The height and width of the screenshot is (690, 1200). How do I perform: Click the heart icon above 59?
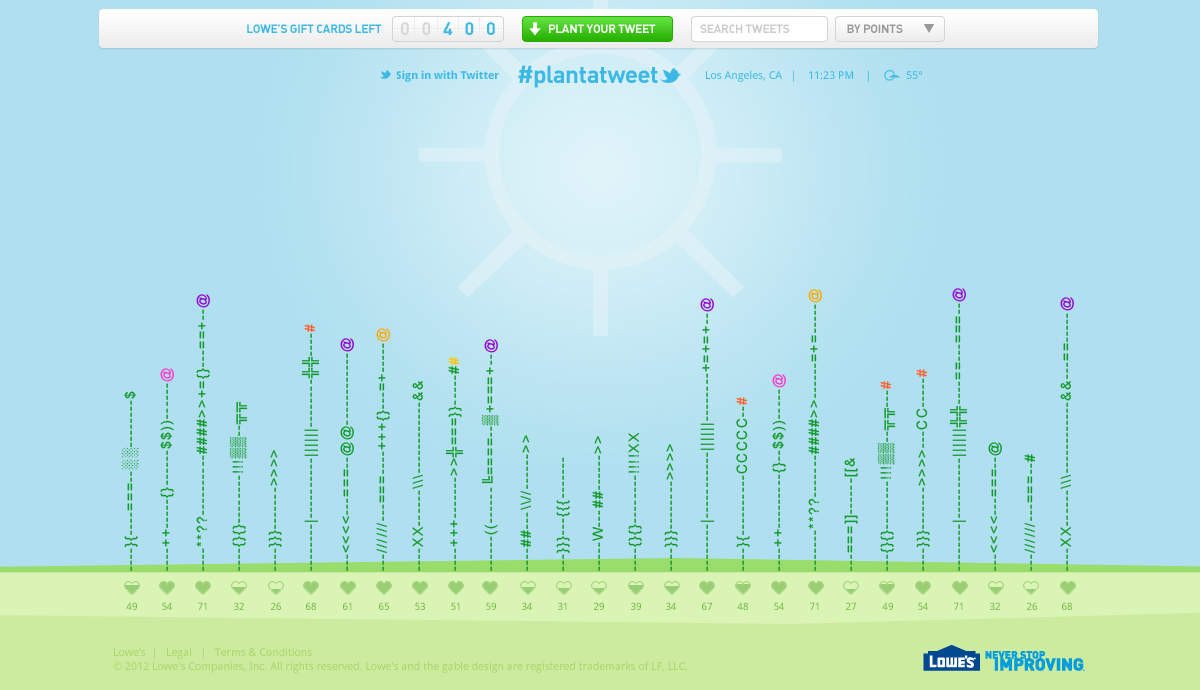pos(490,588)
